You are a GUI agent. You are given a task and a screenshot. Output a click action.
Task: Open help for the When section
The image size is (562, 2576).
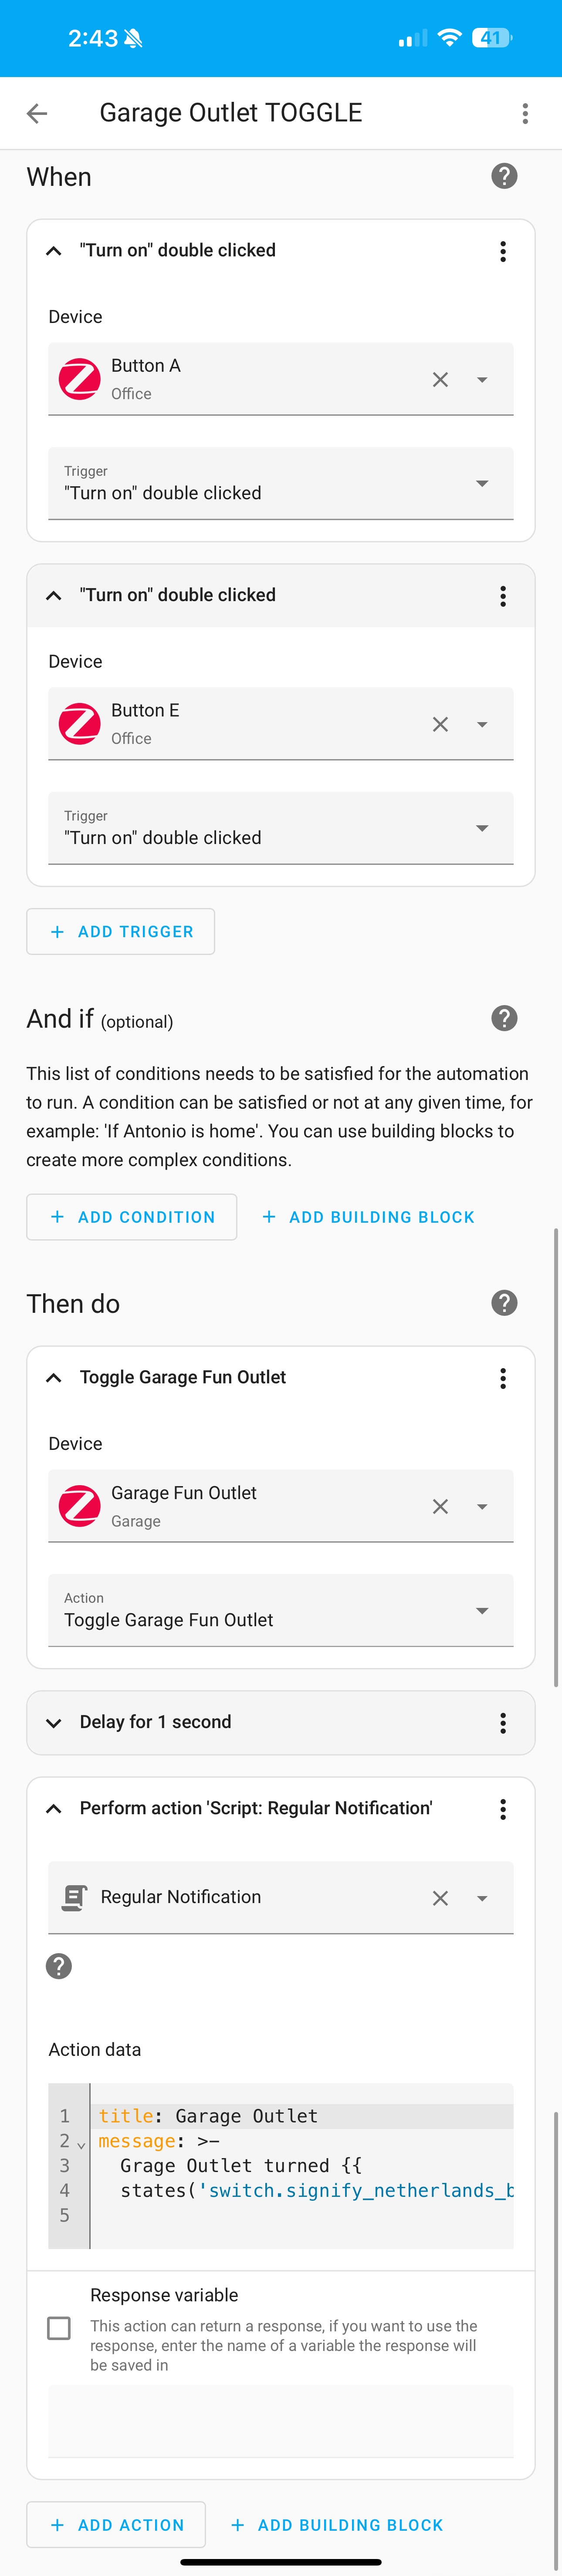click(x=504, y=176)
